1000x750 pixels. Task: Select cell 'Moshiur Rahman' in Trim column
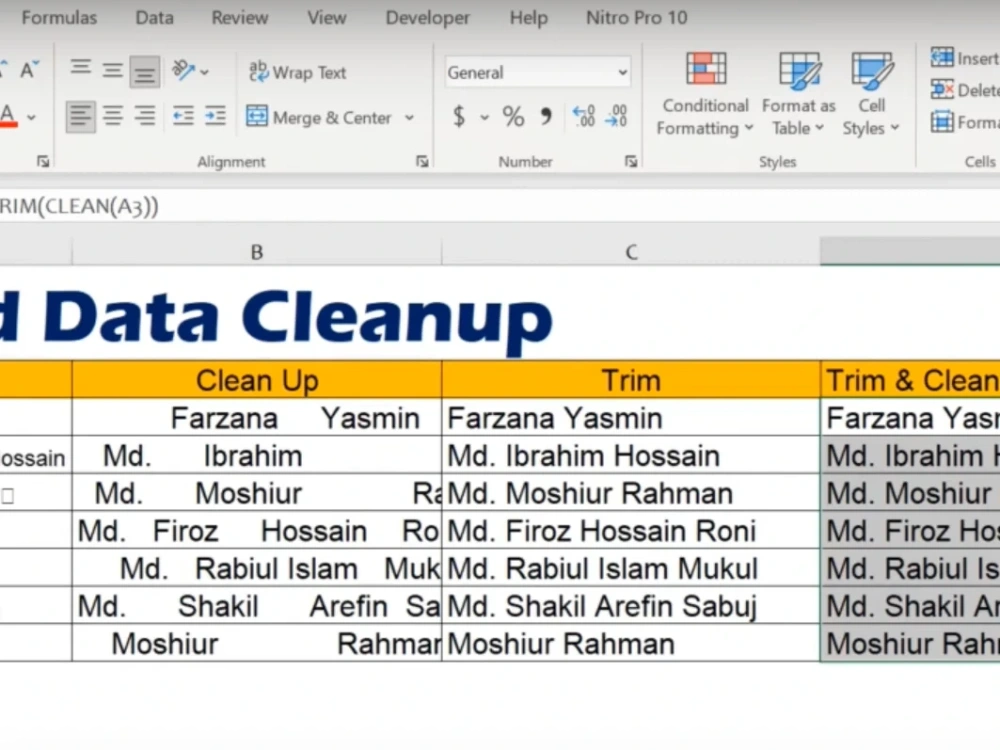[x=631, y=643]
